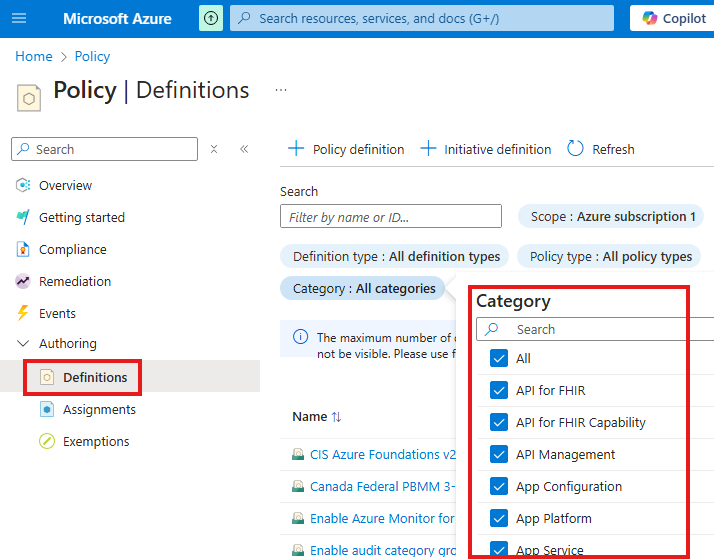Click the Exemptions circle icon
714x560 pixels.
click(47, 441)
